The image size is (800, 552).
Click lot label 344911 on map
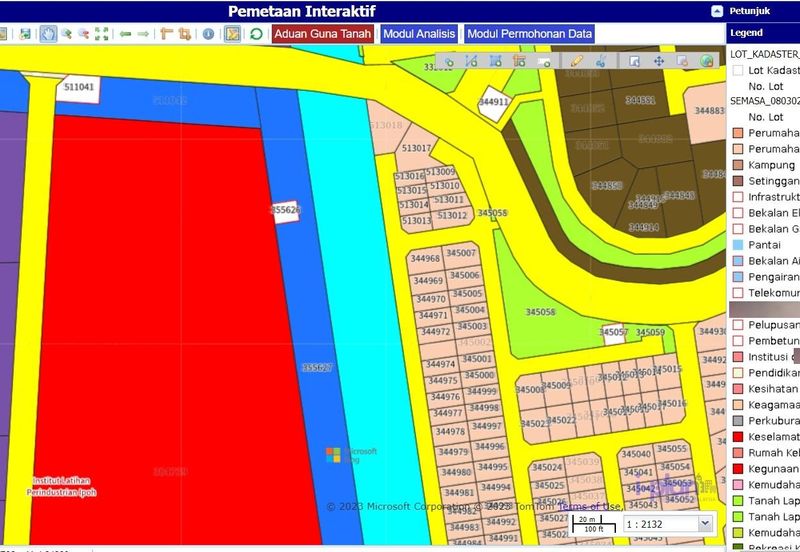493,102
